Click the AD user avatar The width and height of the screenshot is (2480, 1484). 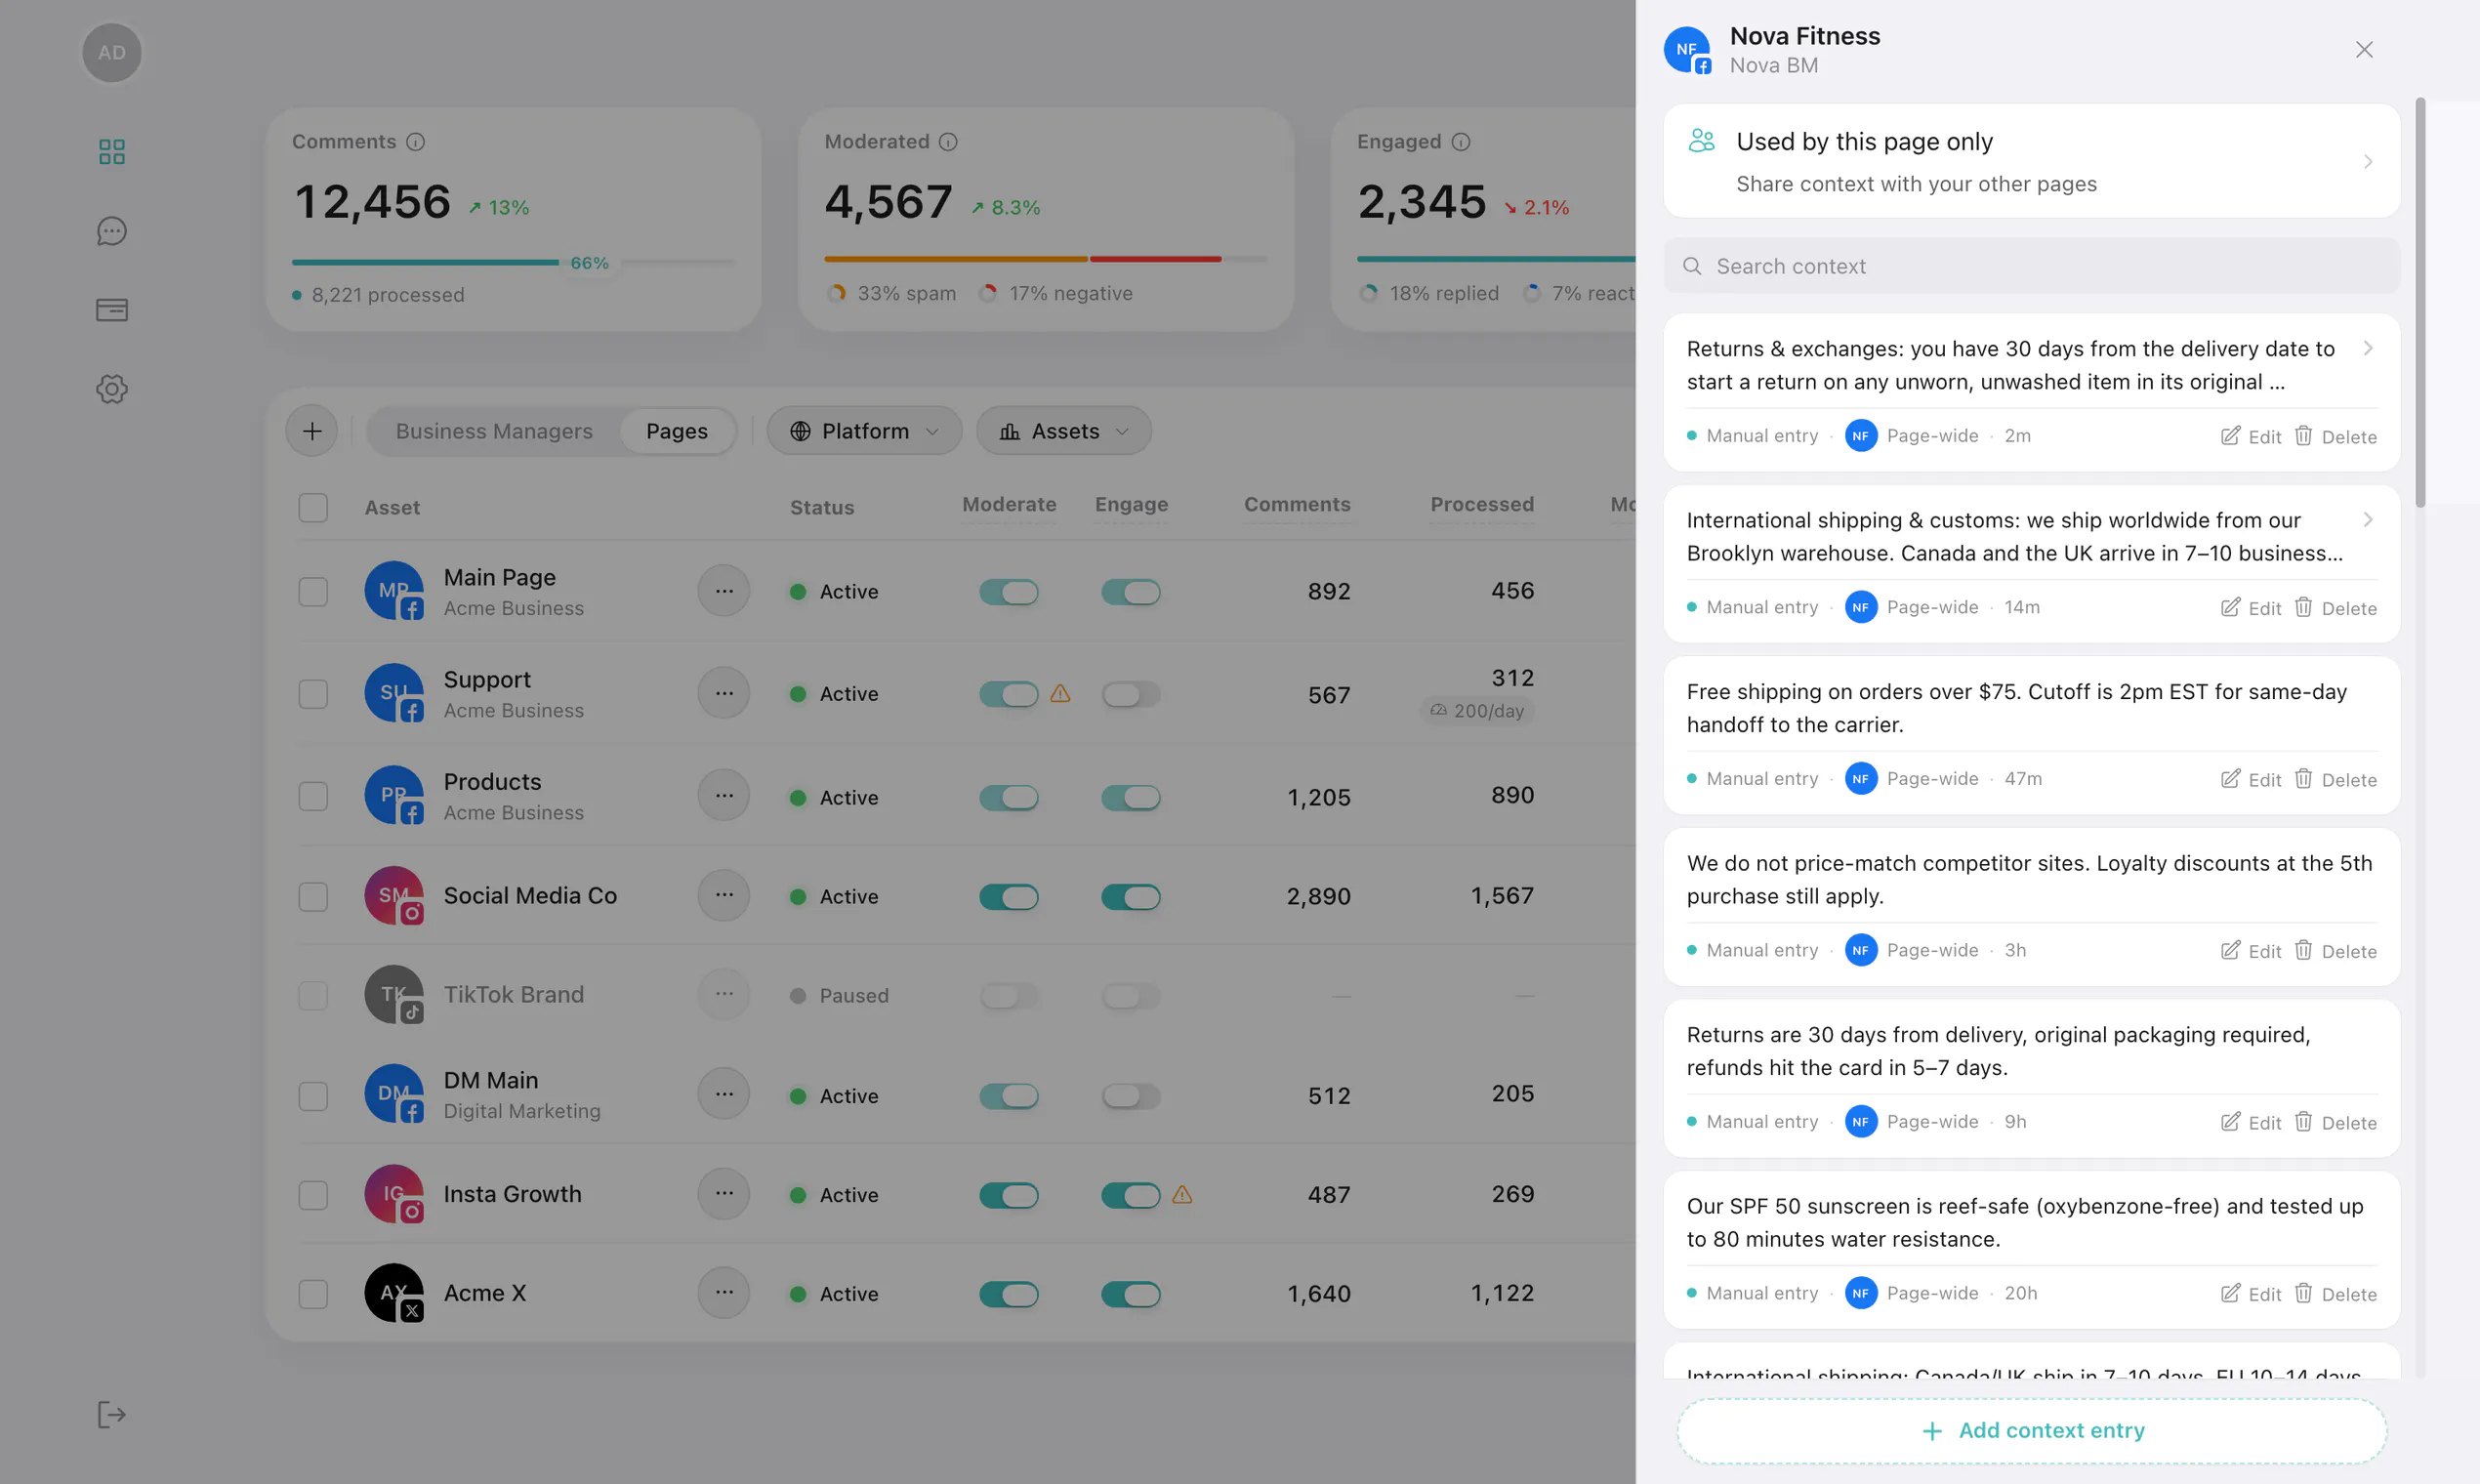[112, 52]
